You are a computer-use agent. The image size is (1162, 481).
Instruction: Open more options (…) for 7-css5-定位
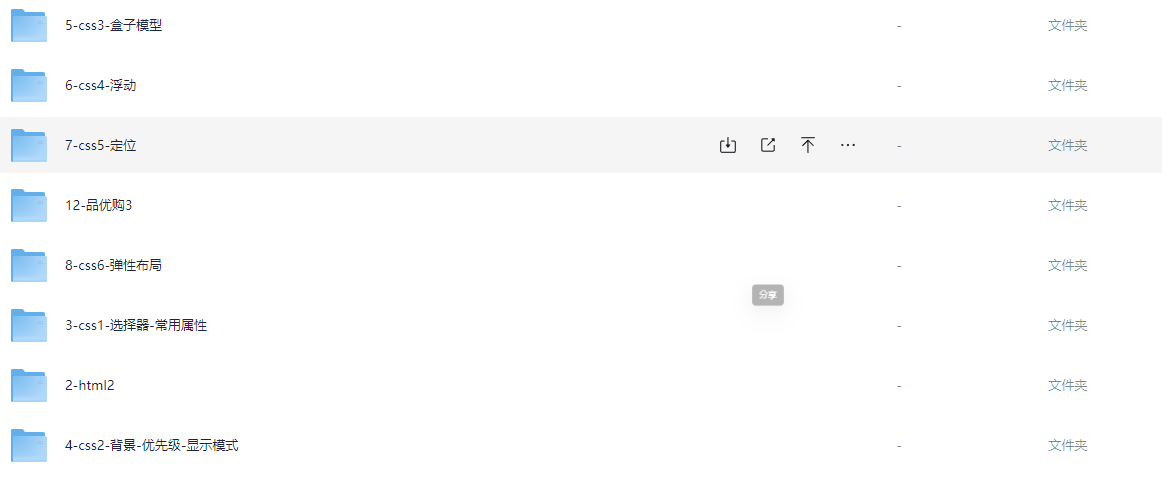848,145
